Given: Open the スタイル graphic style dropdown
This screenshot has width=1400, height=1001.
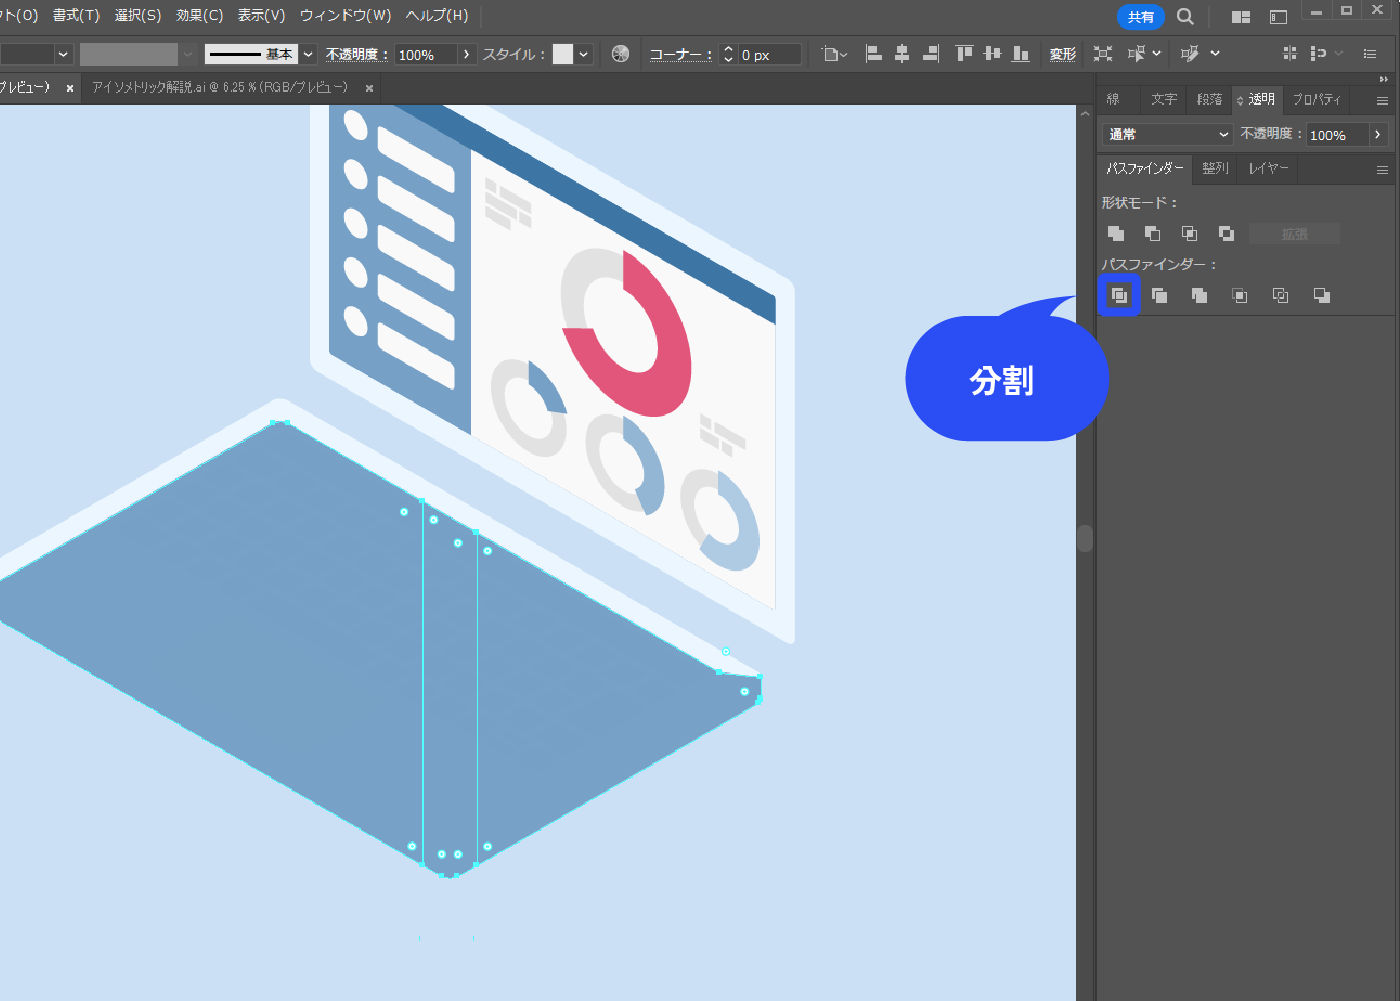Looking at the screenshot, I should click(584, 54).
